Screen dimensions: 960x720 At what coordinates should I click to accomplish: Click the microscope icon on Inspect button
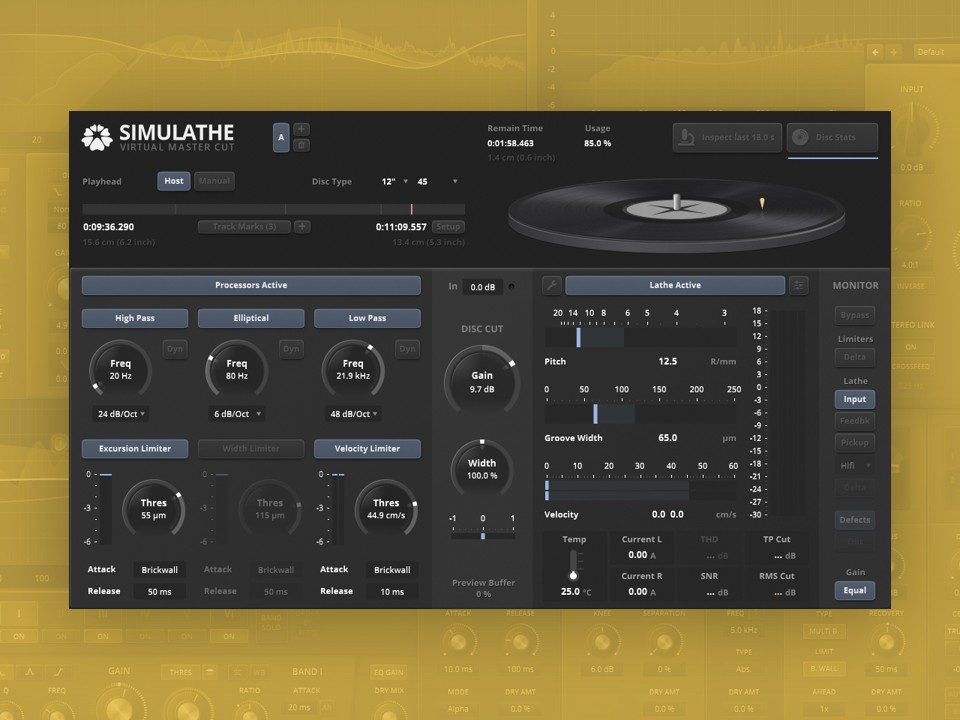click(x=687, y=137)
